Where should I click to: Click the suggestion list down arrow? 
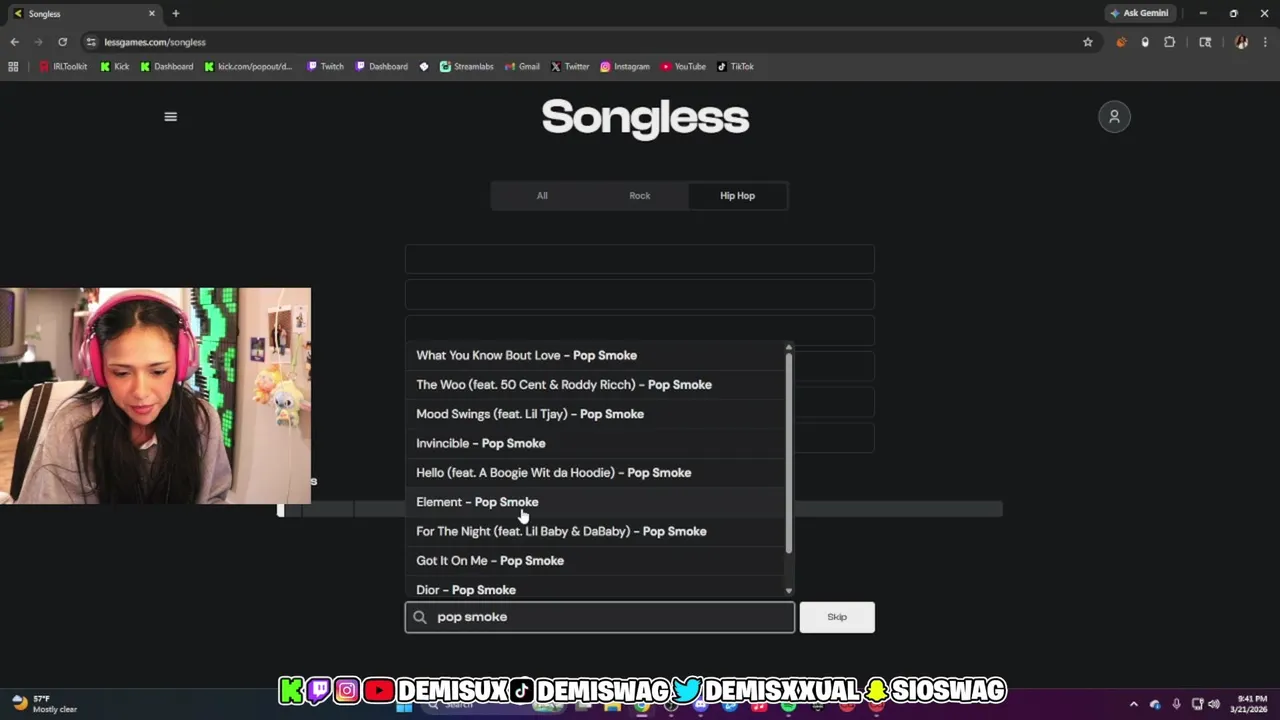[x=789, y=591]
